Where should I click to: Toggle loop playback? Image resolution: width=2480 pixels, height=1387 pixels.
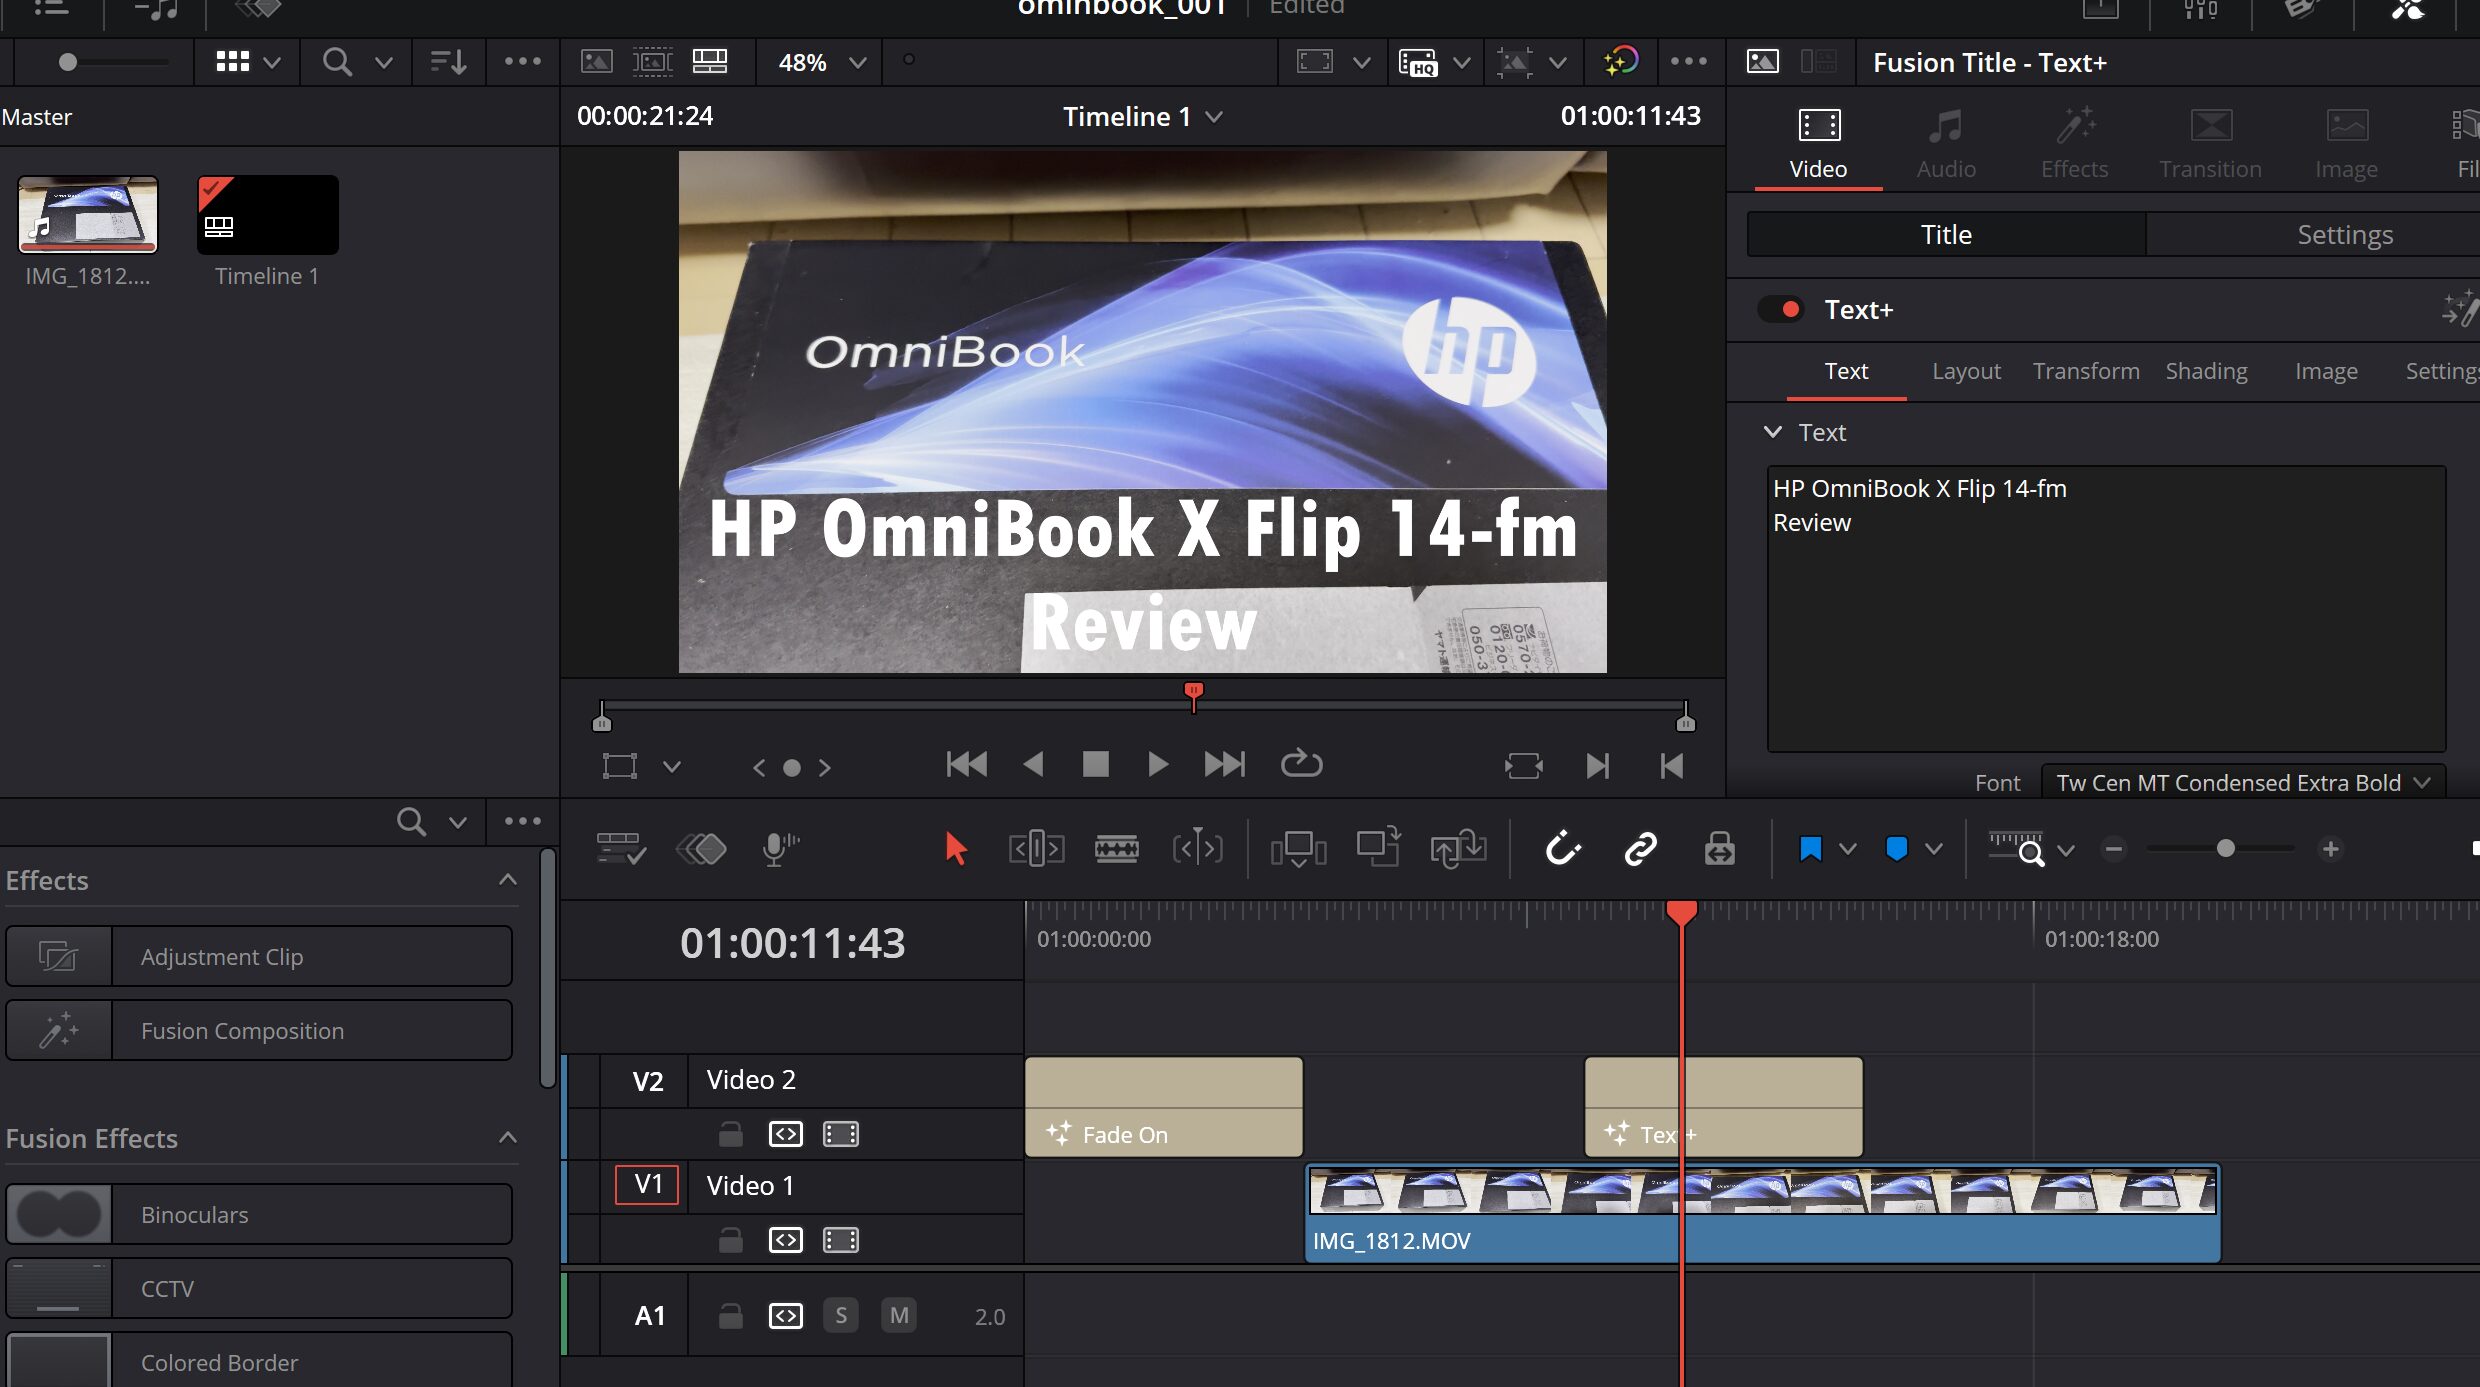(x=1301, y=764)
